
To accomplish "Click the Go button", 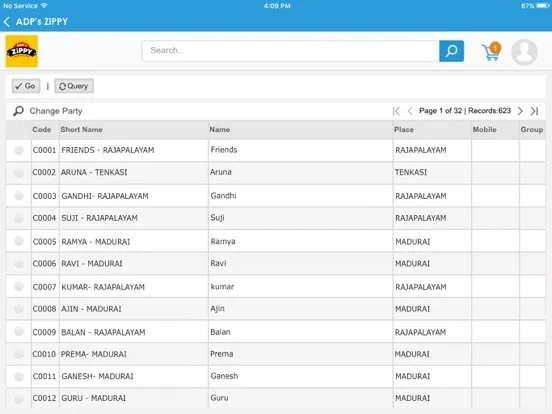I will (x=26, y=86).
